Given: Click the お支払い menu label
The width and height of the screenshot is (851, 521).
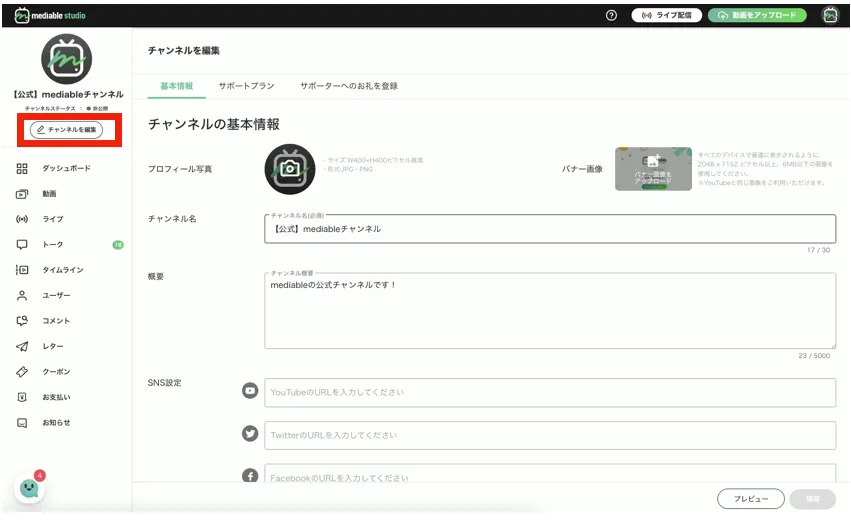Looking at the screenshot, I should 56,397.
